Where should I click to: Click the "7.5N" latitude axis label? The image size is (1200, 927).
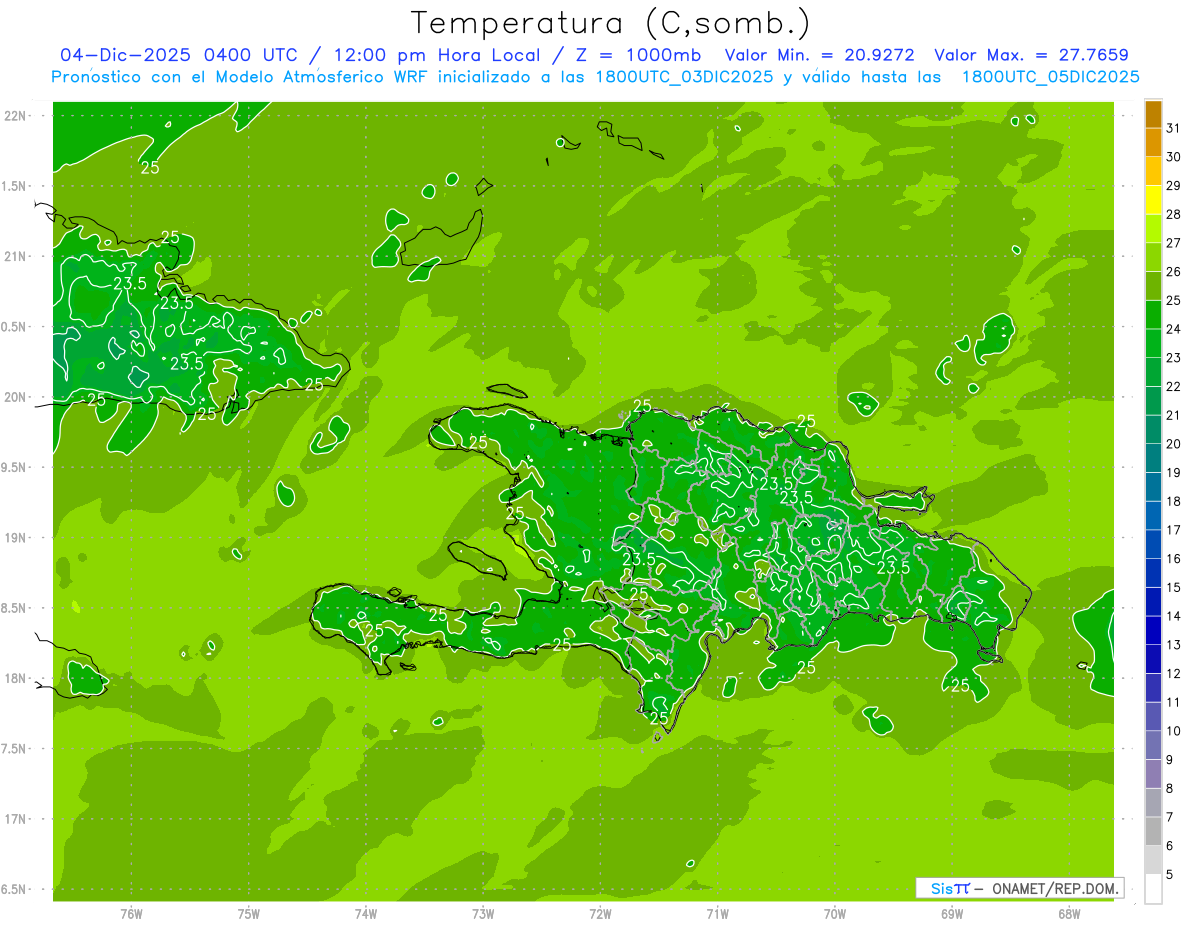pyautogui.click(x=16, y=748)
